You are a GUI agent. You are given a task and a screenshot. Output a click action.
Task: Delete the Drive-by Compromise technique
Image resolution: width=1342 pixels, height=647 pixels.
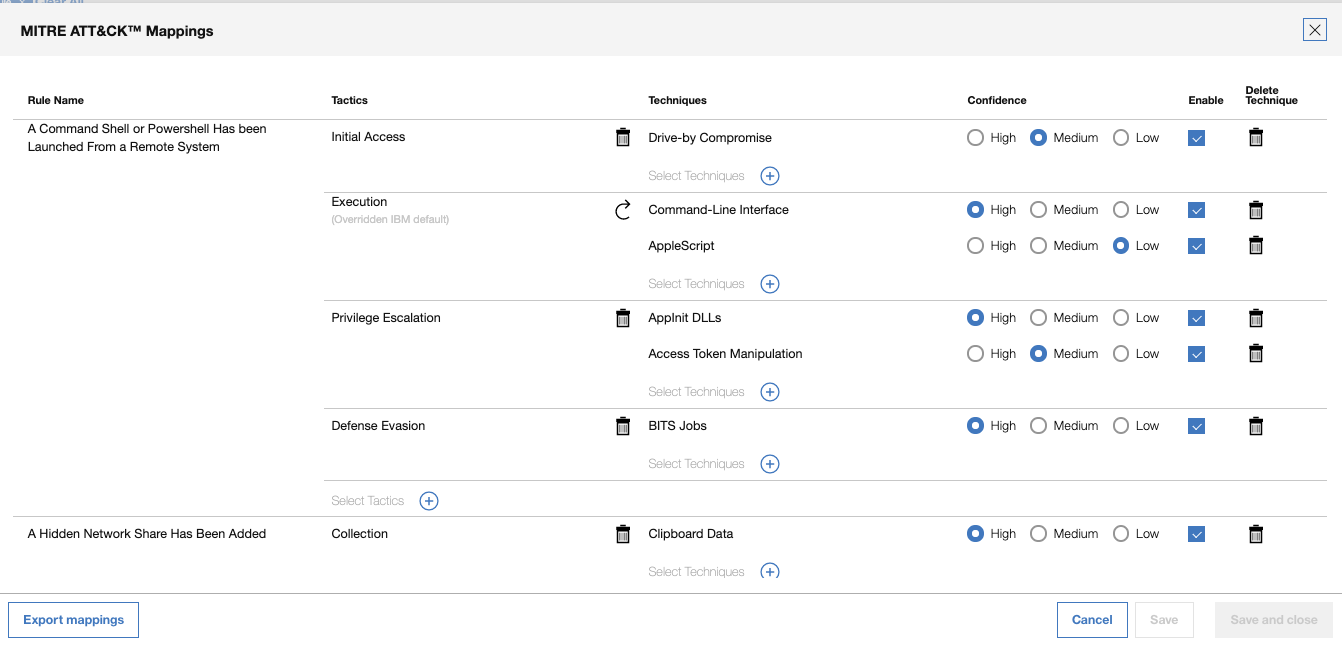click(1256, 138)
